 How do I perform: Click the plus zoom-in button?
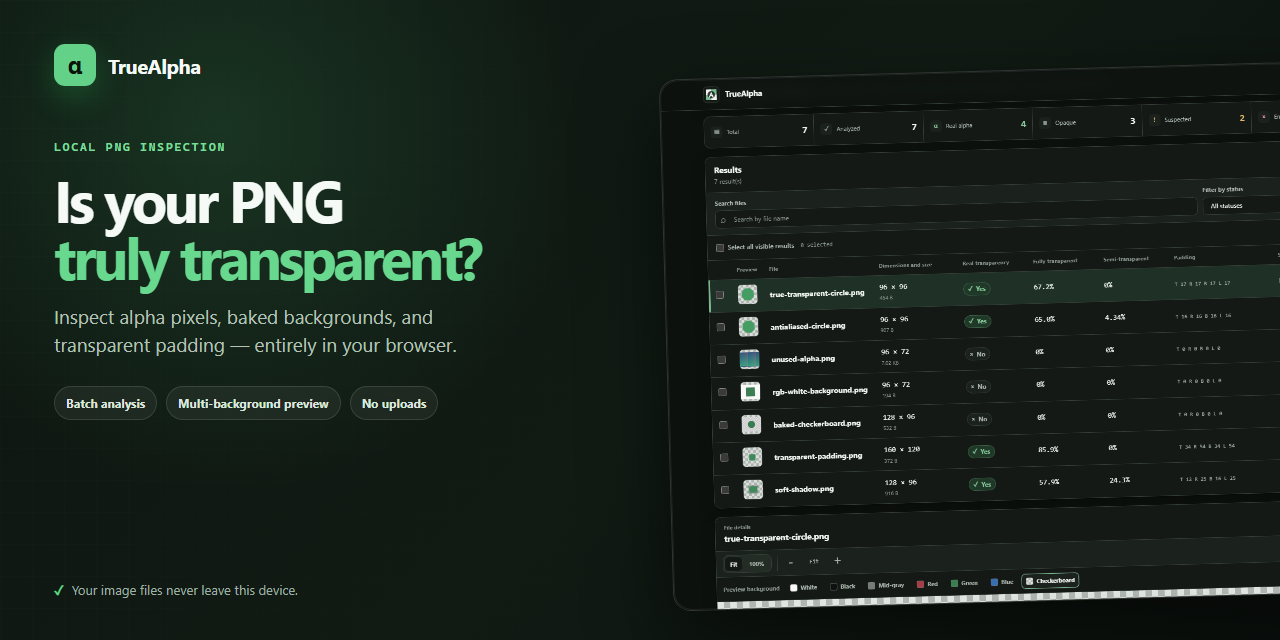coord(837,560)
